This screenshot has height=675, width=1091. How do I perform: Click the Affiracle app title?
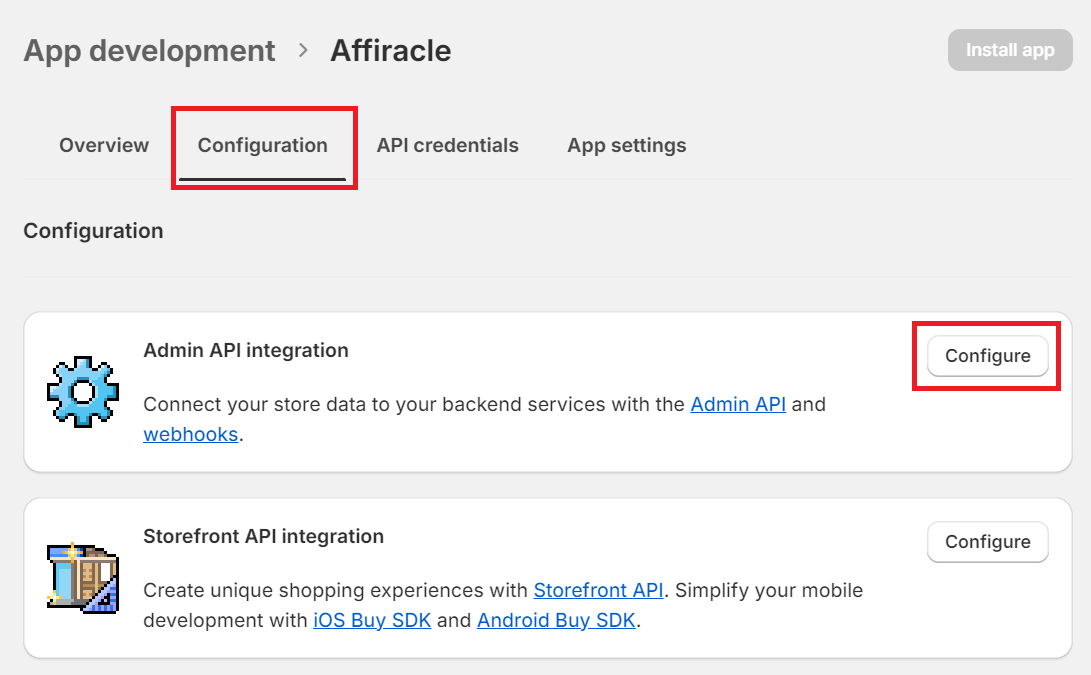coord(390,50)
